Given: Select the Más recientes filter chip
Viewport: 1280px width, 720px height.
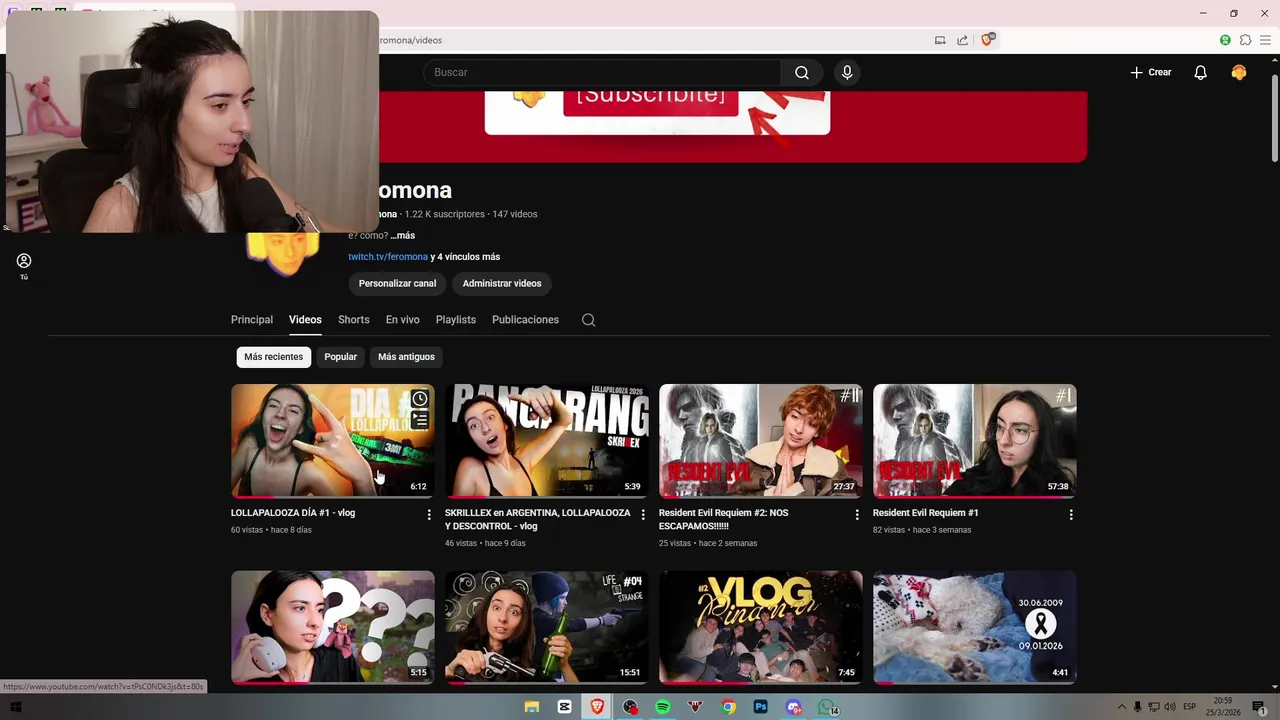Looking at the screenshot, I should pyautogui.click(x=273, y=357).
